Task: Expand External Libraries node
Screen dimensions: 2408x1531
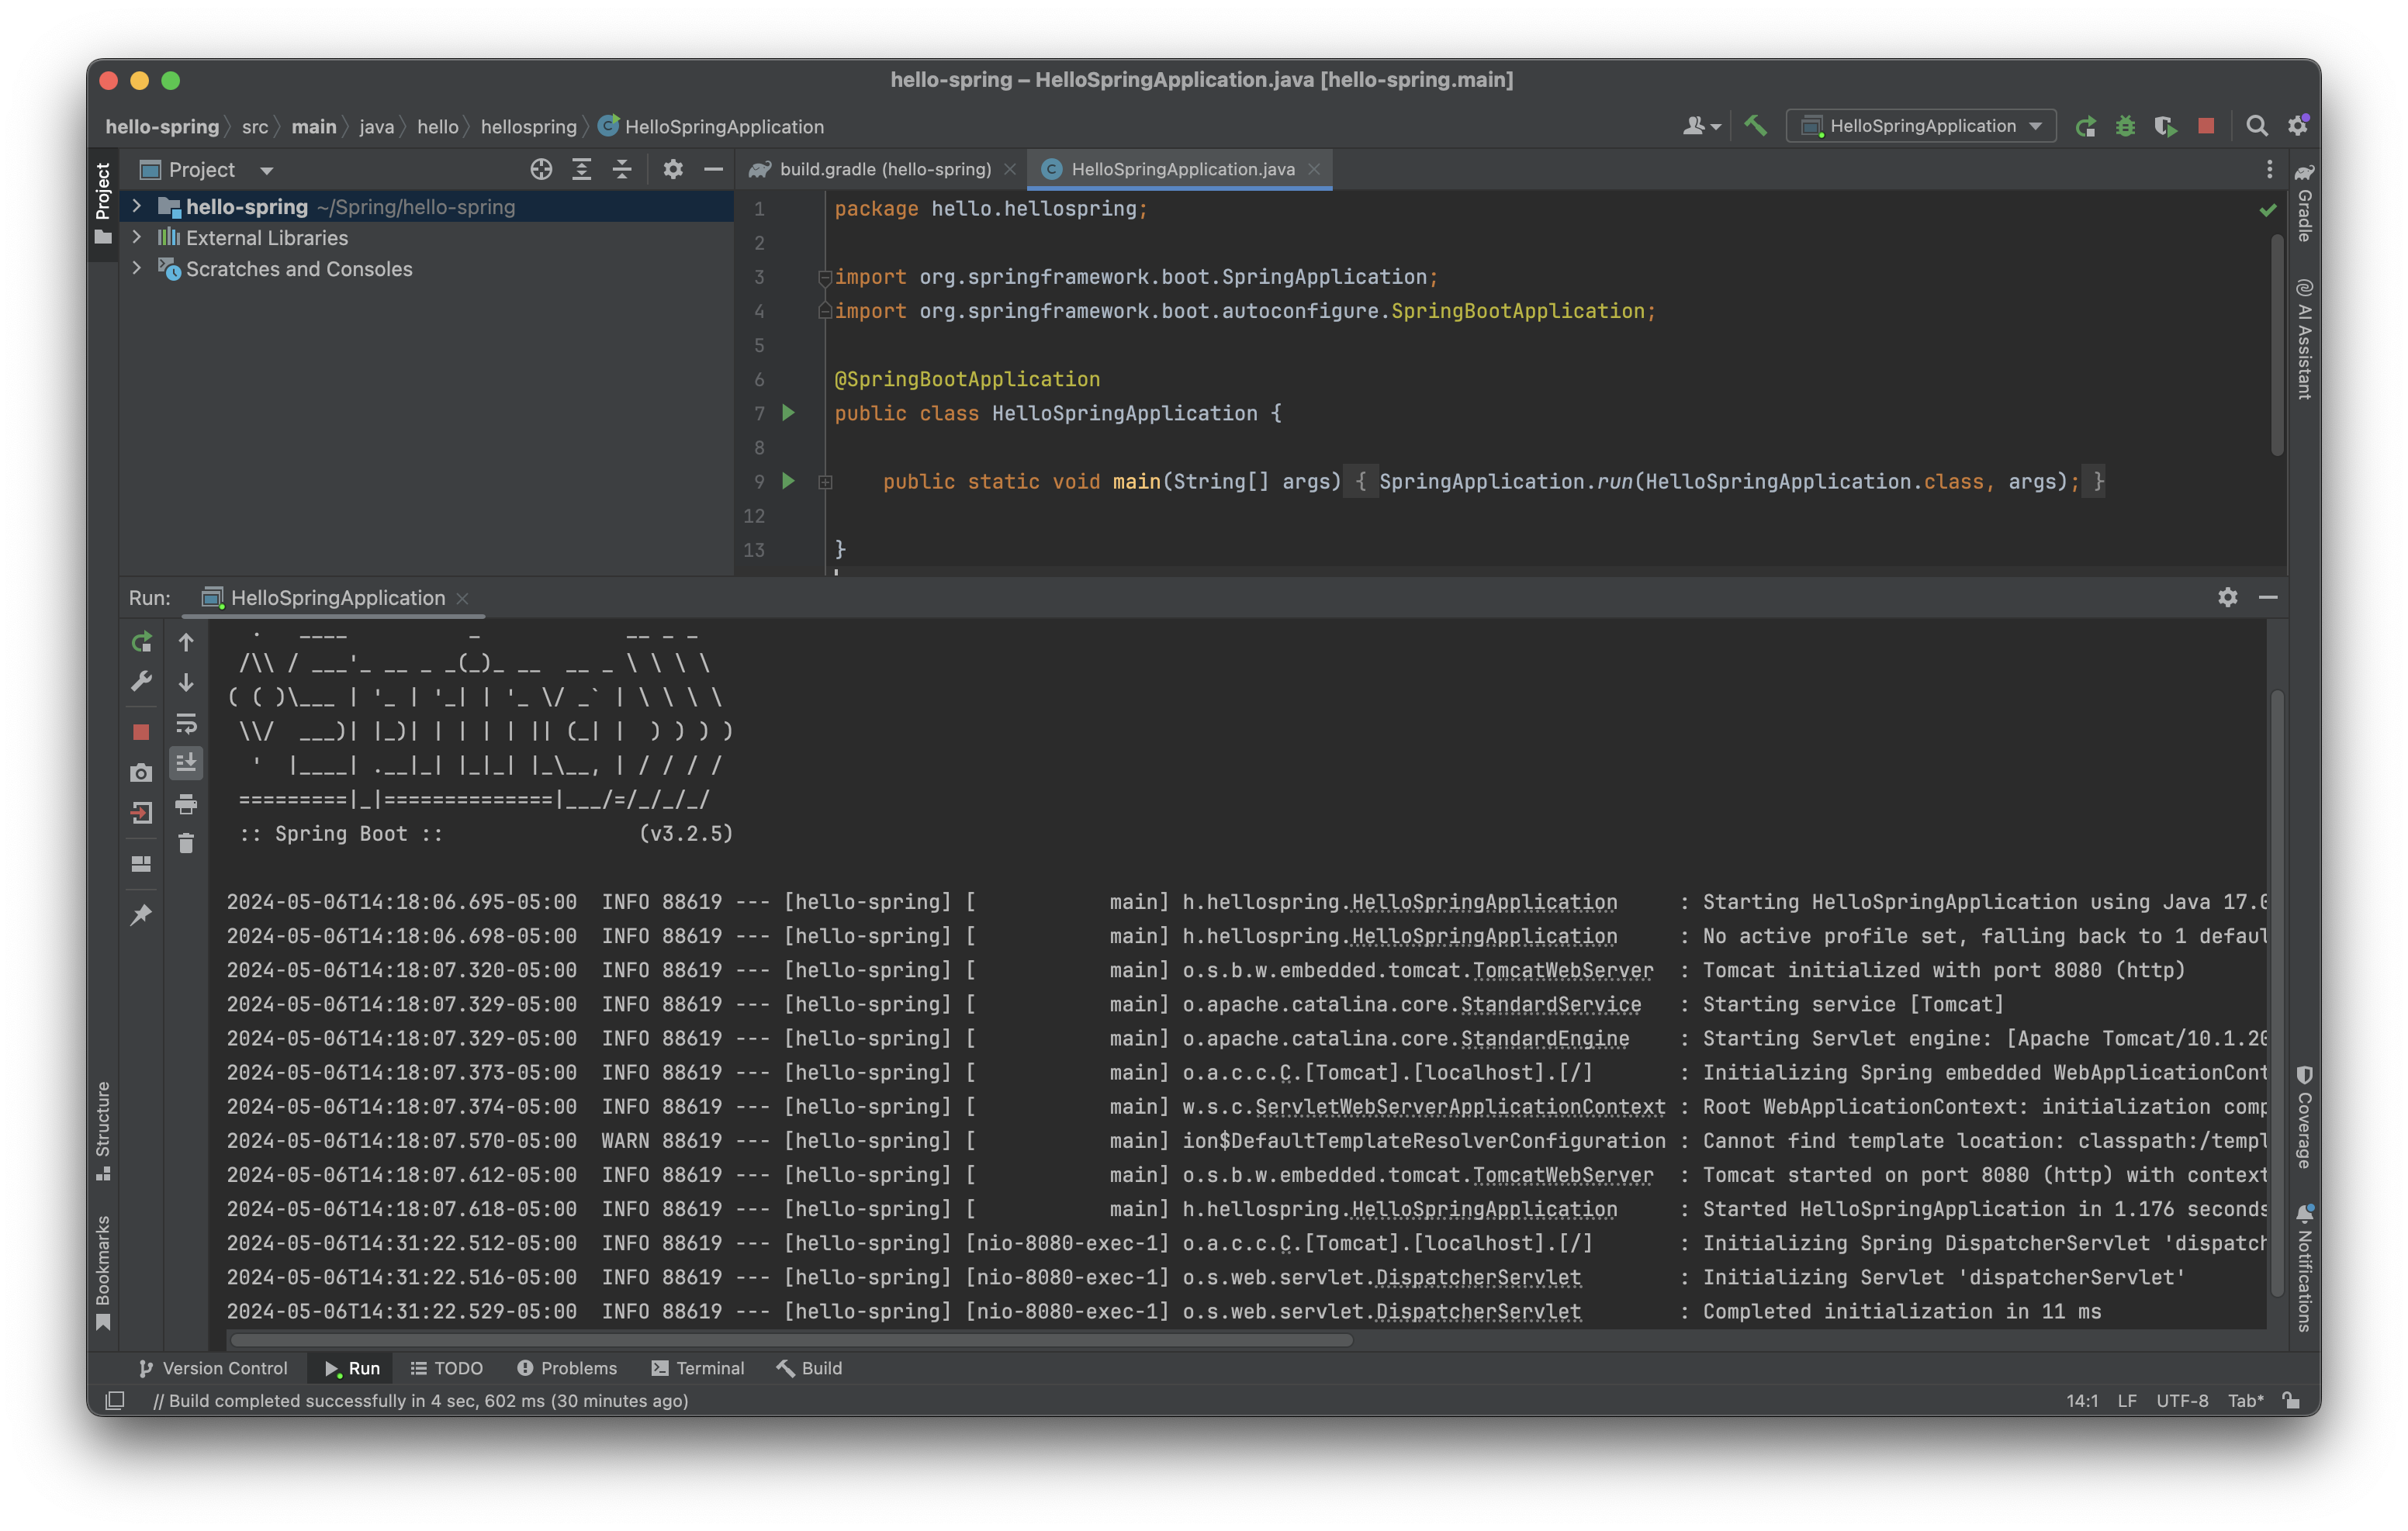Action: click(137, 238)
